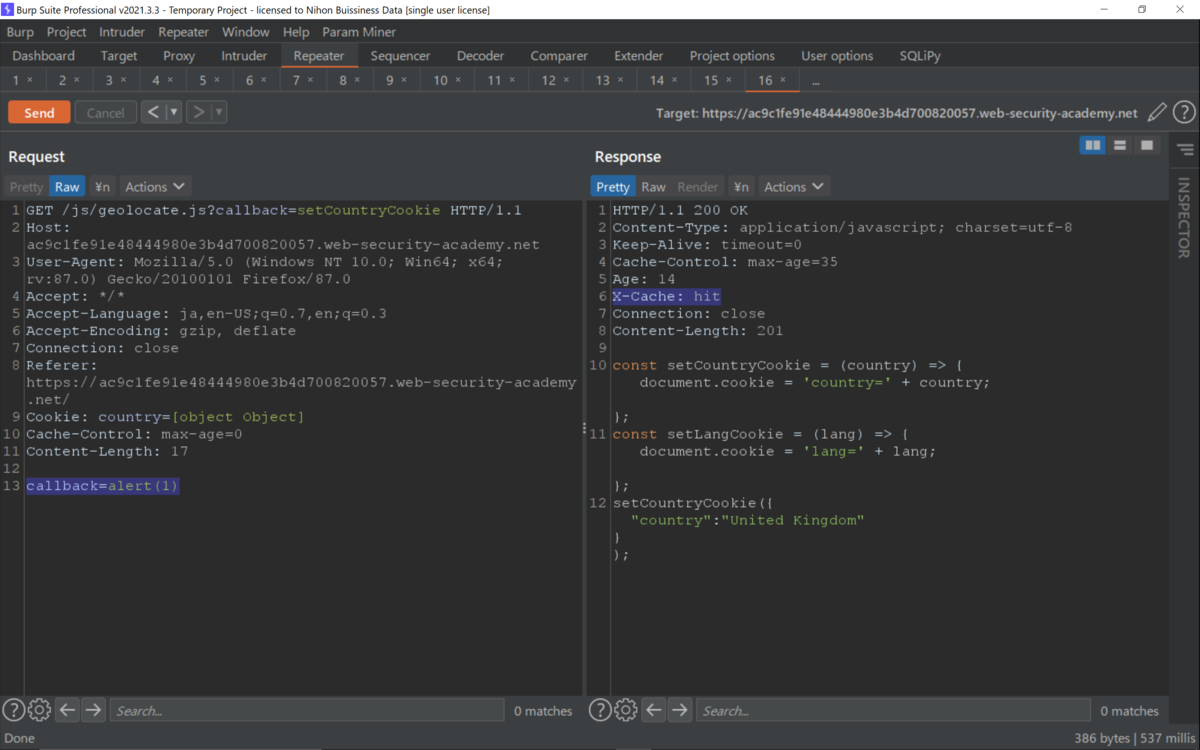Open the SQLiPy tab

click(x=920, y=56)
